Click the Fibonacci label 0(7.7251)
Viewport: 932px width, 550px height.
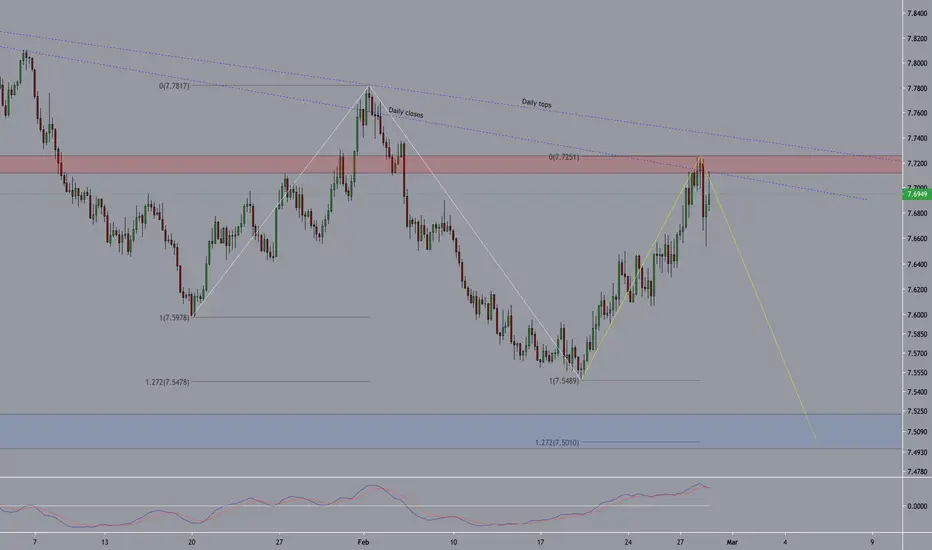[x=563, y=158]
